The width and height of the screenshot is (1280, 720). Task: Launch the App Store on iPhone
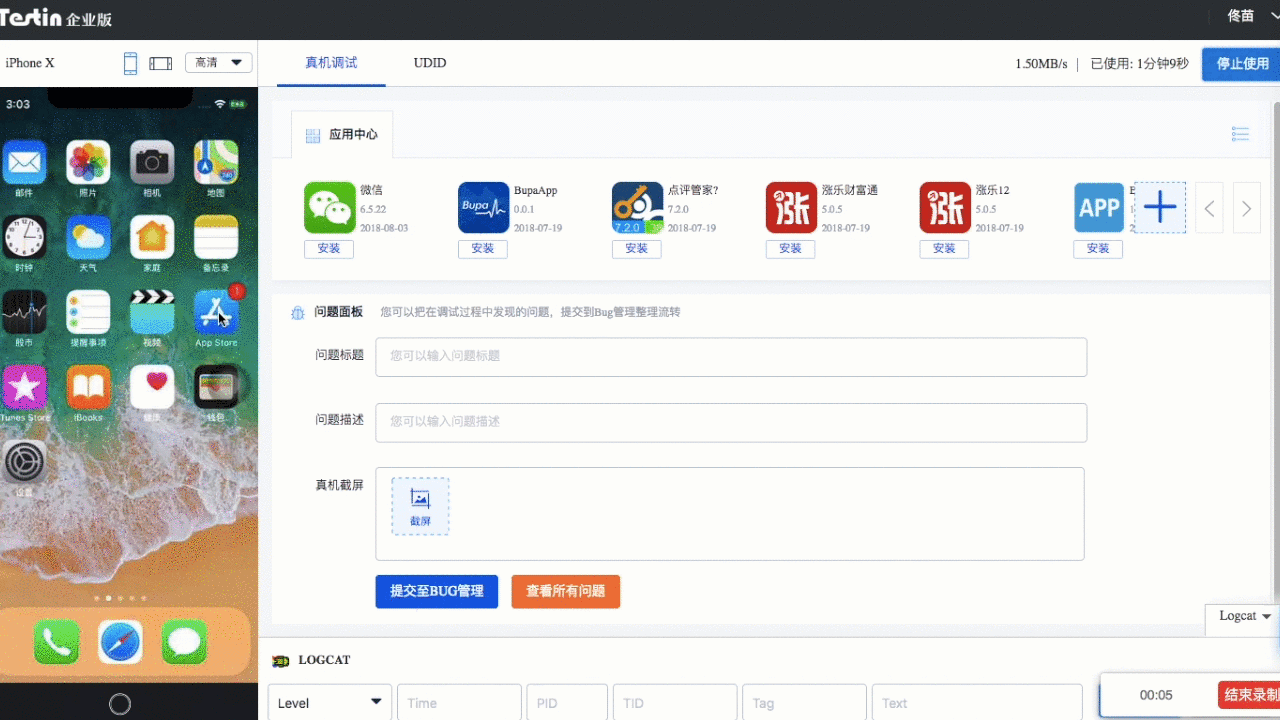(x=216, y=312)
